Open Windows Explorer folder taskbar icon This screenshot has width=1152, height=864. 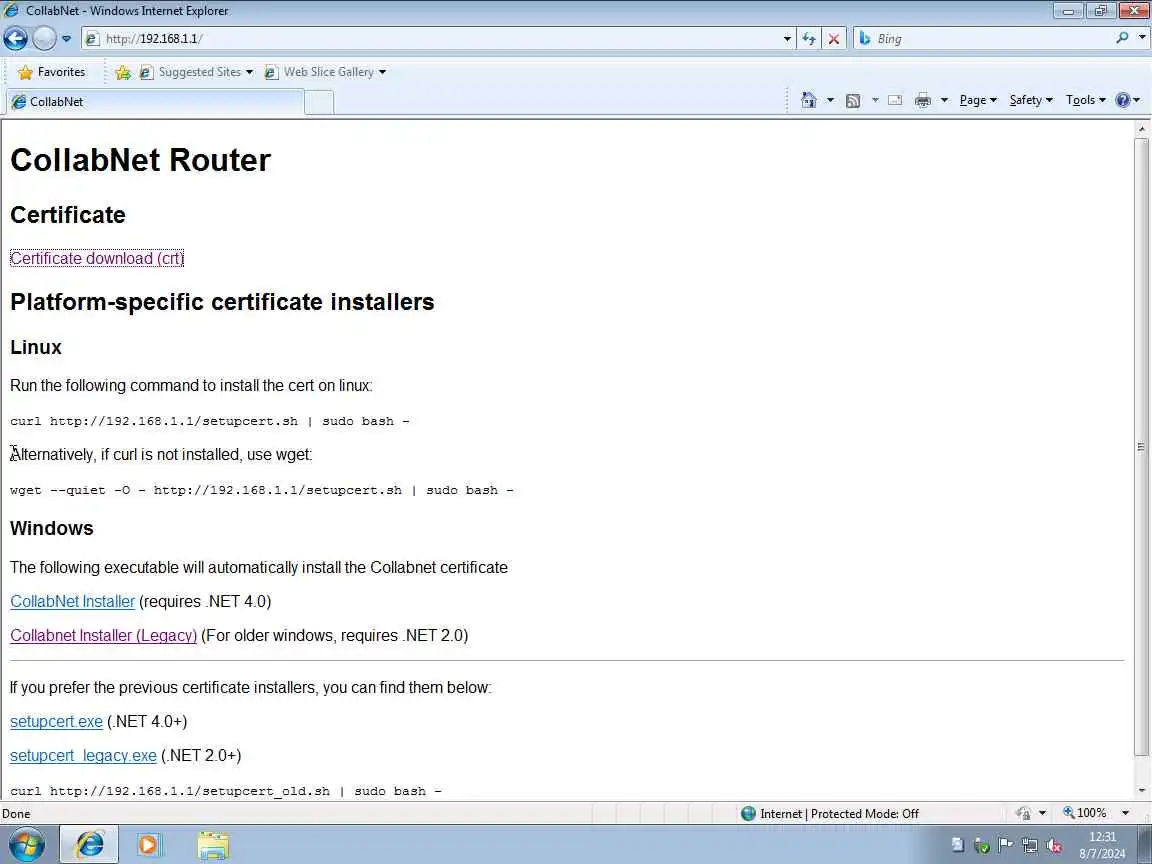tap(213, 845)
